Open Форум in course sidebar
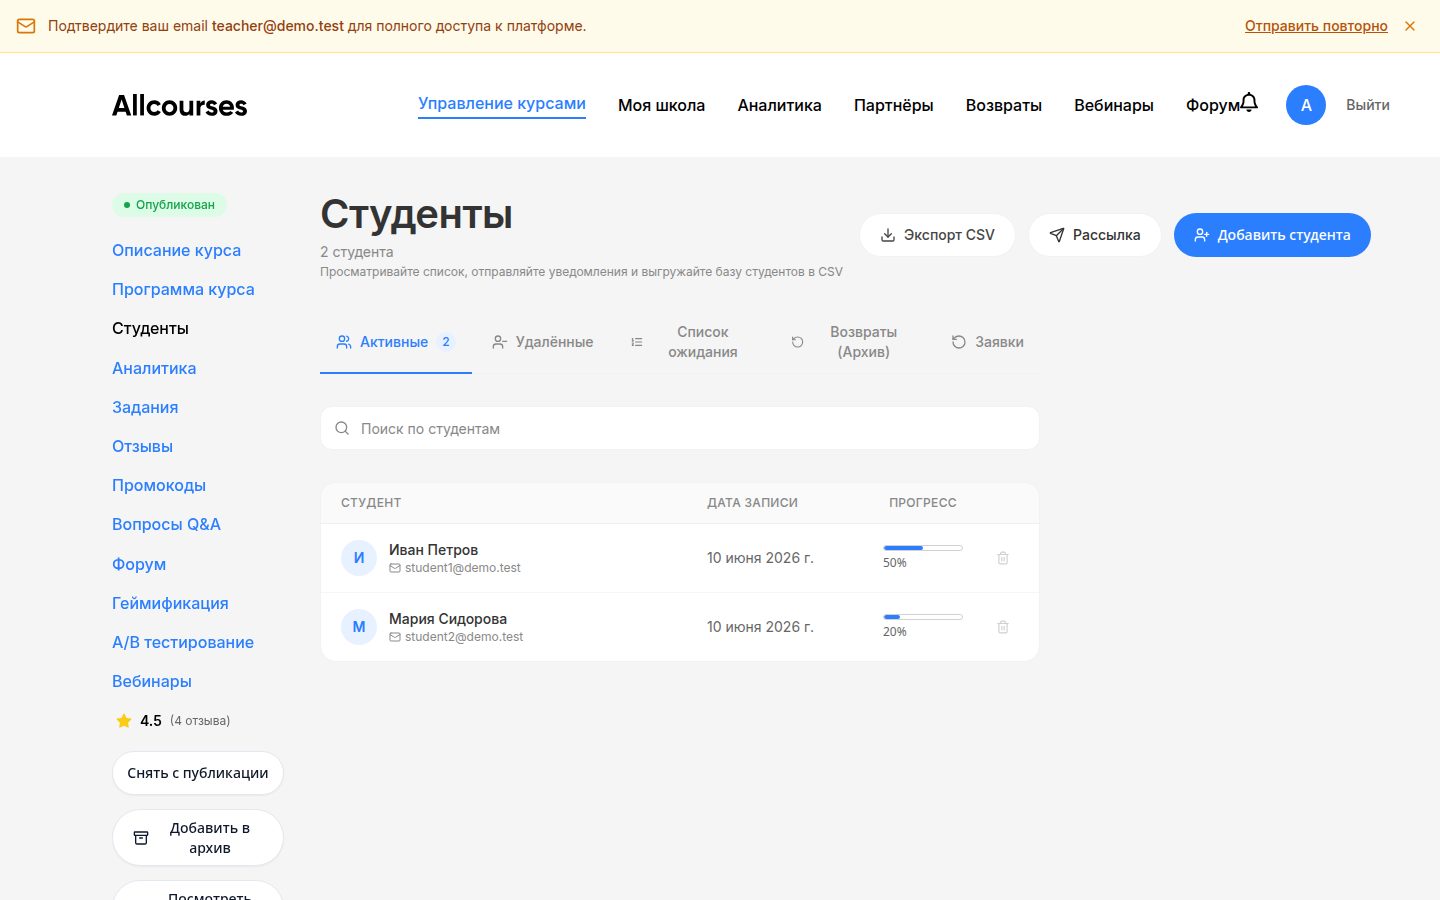1440x900 pixels. 139,564
